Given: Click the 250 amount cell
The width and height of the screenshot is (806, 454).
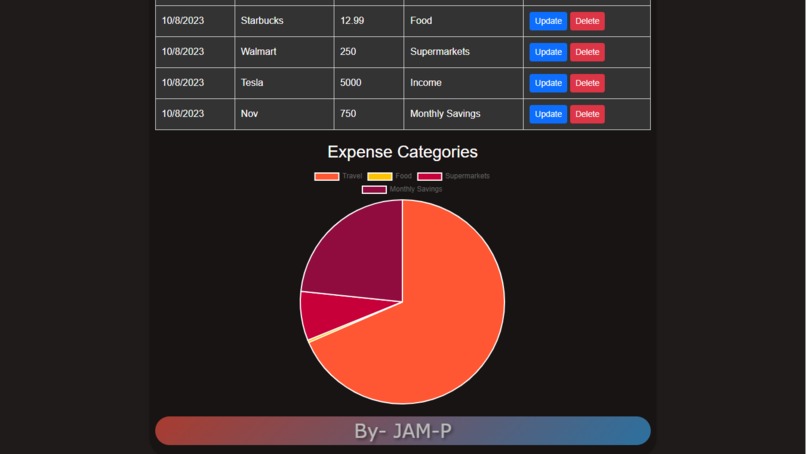Looking at the screenshot, I should click(369, 52).
